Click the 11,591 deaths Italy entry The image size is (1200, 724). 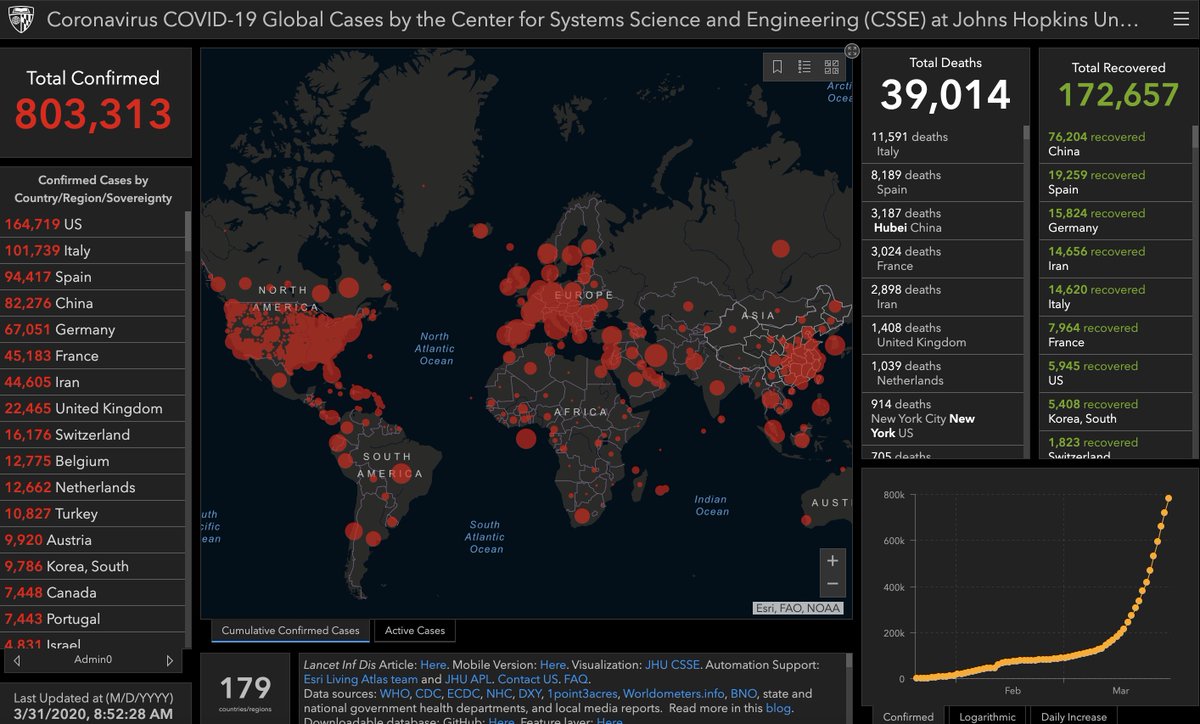pyautogui.click(x=942, y=144)
